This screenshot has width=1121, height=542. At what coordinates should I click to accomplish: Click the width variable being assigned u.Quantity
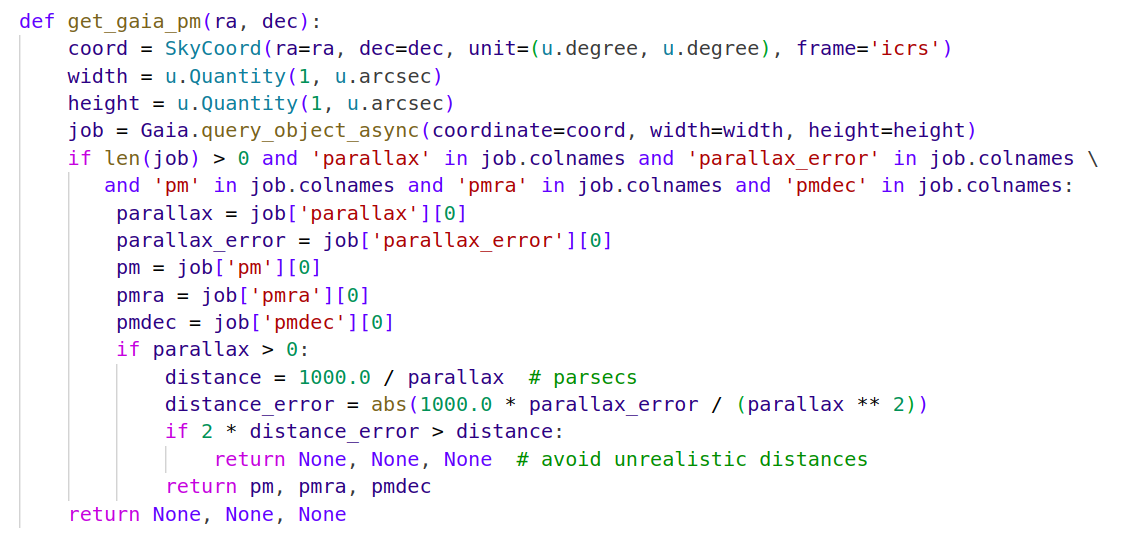pyautogui.click(x=97, y=76)
